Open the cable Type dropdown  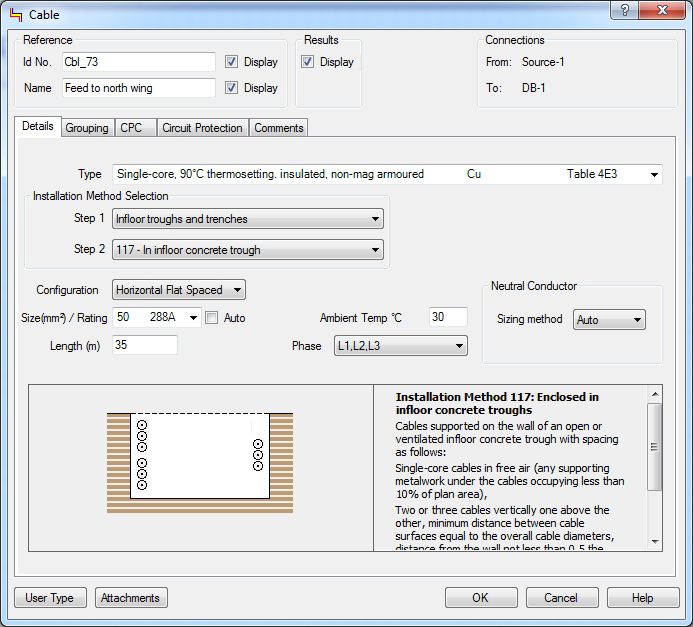pyautogui.click(x=388, y=174)
